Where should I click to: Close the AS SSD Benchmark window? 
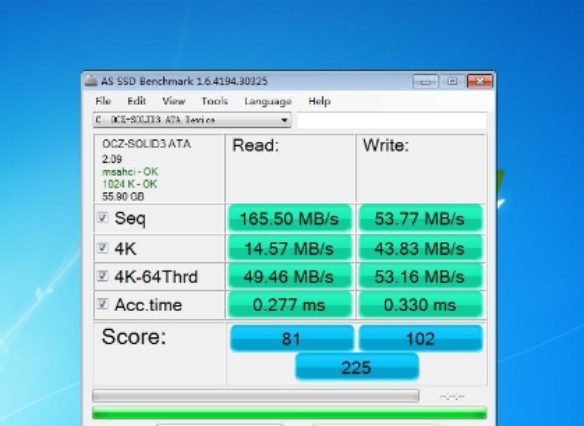(480, 81)
